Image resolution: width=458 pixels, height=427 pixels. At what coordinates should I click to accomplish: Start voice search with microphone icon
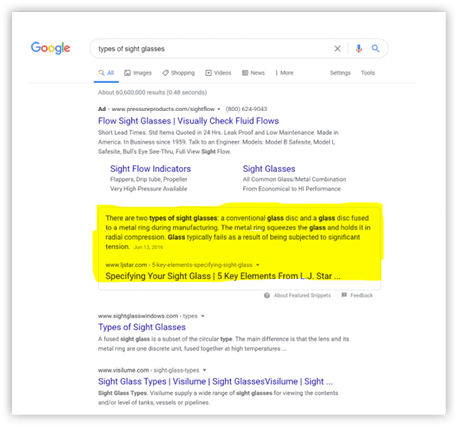point(359,49)
